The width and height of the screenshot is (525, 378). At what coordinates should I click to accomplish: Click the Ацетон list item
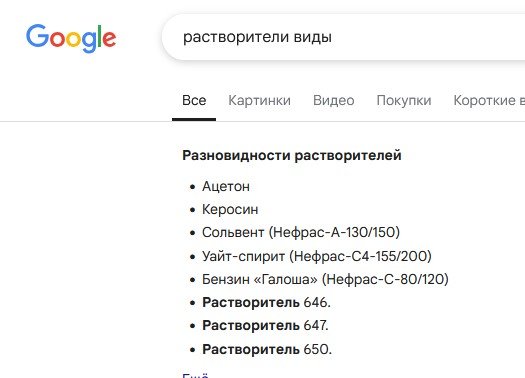coord(226,186)
